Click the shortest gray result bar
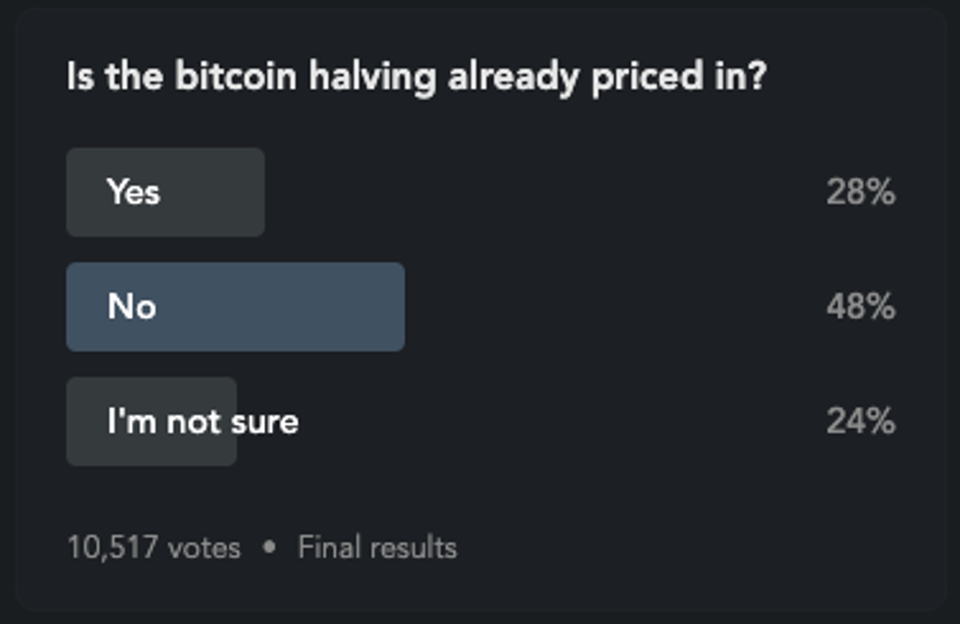This screenshot has width=960, height=624. (x=151, y=421)
